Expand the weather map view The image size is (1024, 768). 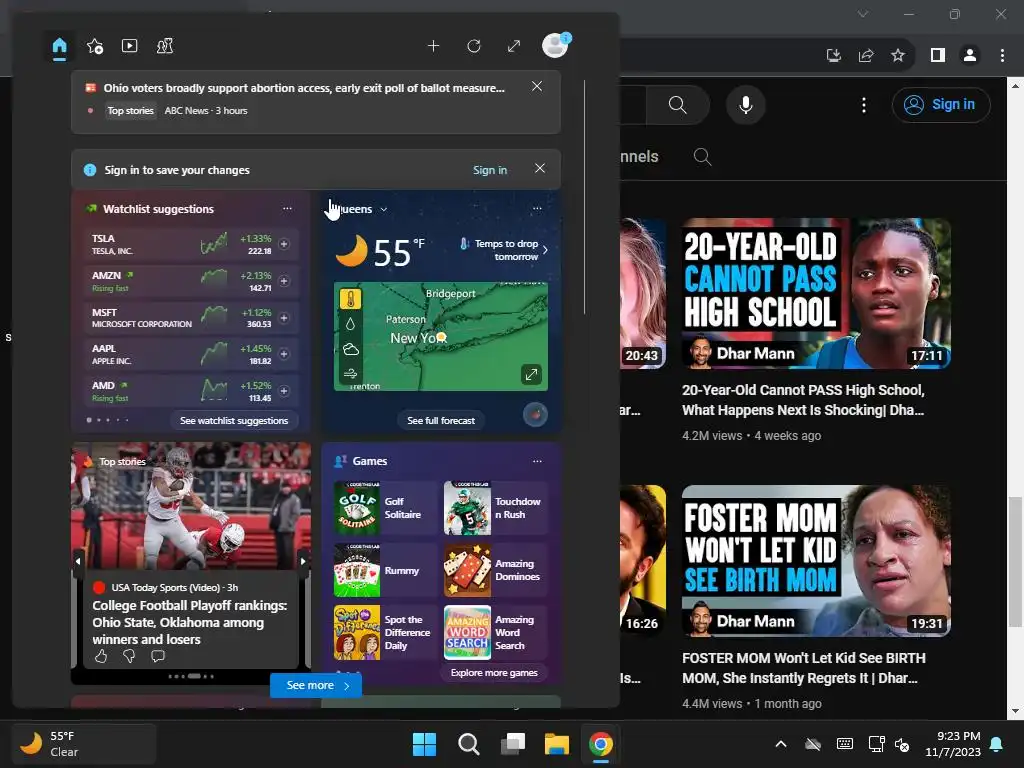531,374
